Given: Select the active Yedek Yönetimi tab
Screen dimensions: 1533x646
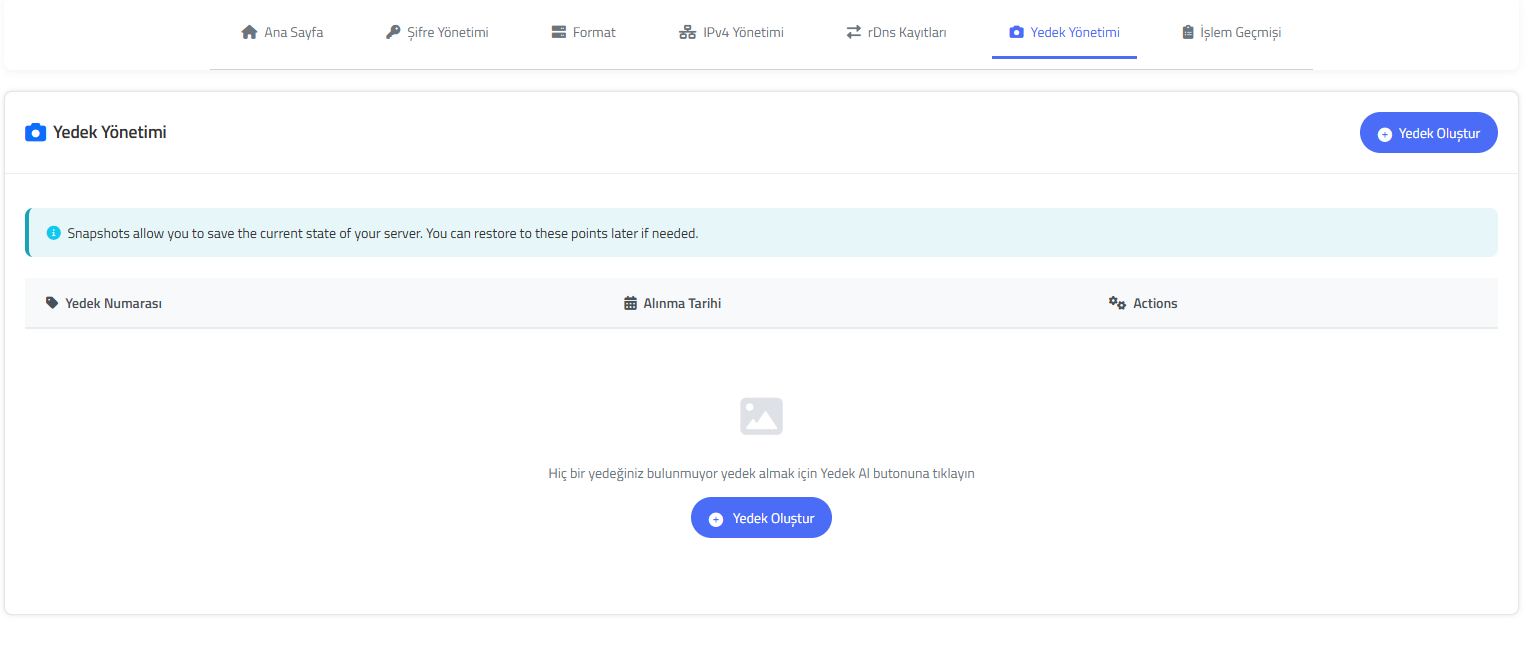Looking at the screenshot, I should coord(1064,32).
